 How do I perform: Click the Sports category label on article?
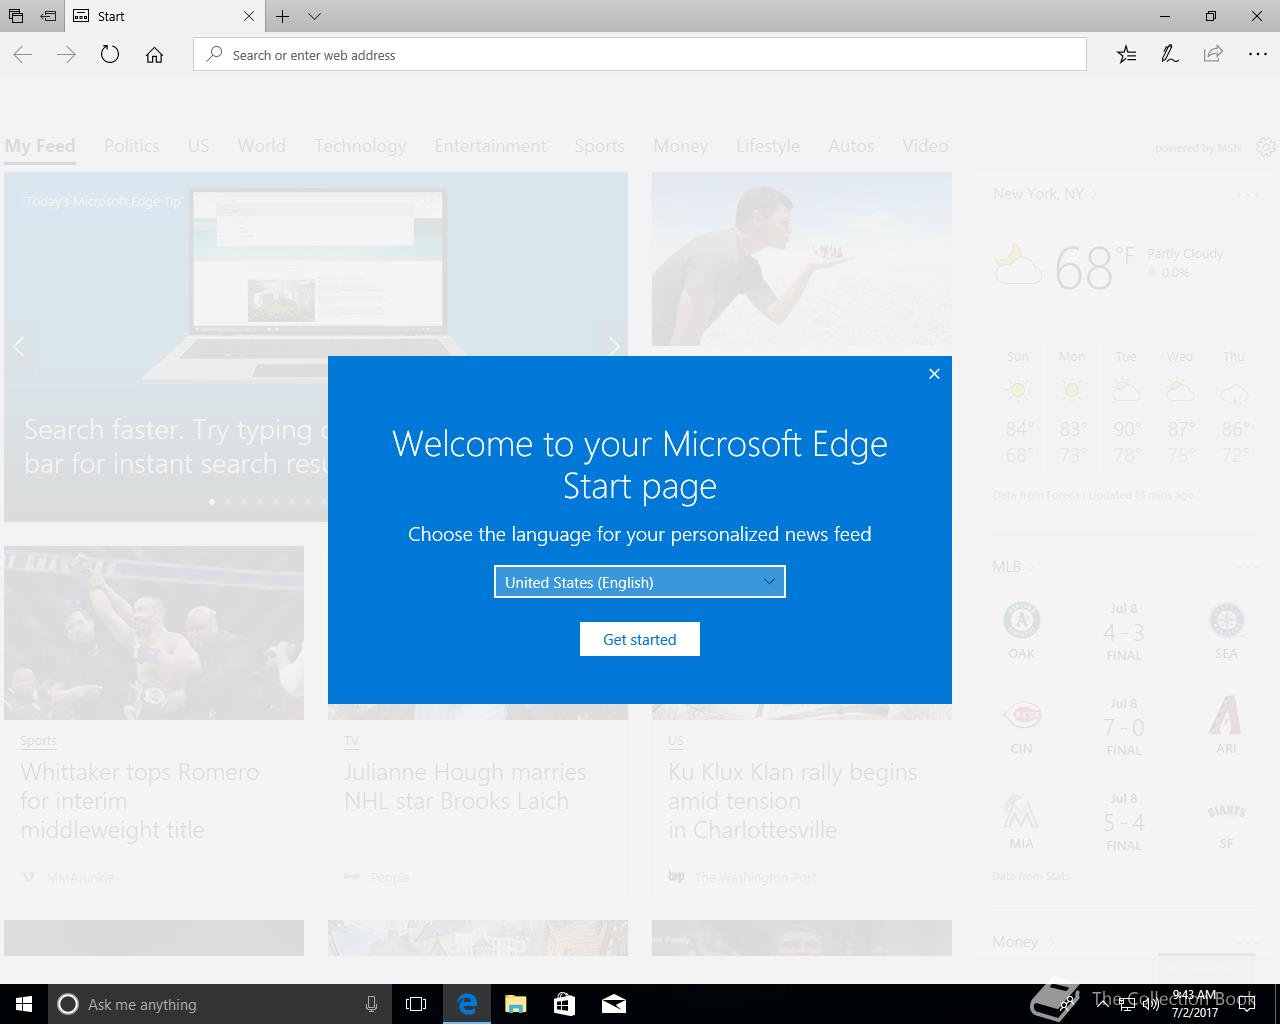pos(38,741)
